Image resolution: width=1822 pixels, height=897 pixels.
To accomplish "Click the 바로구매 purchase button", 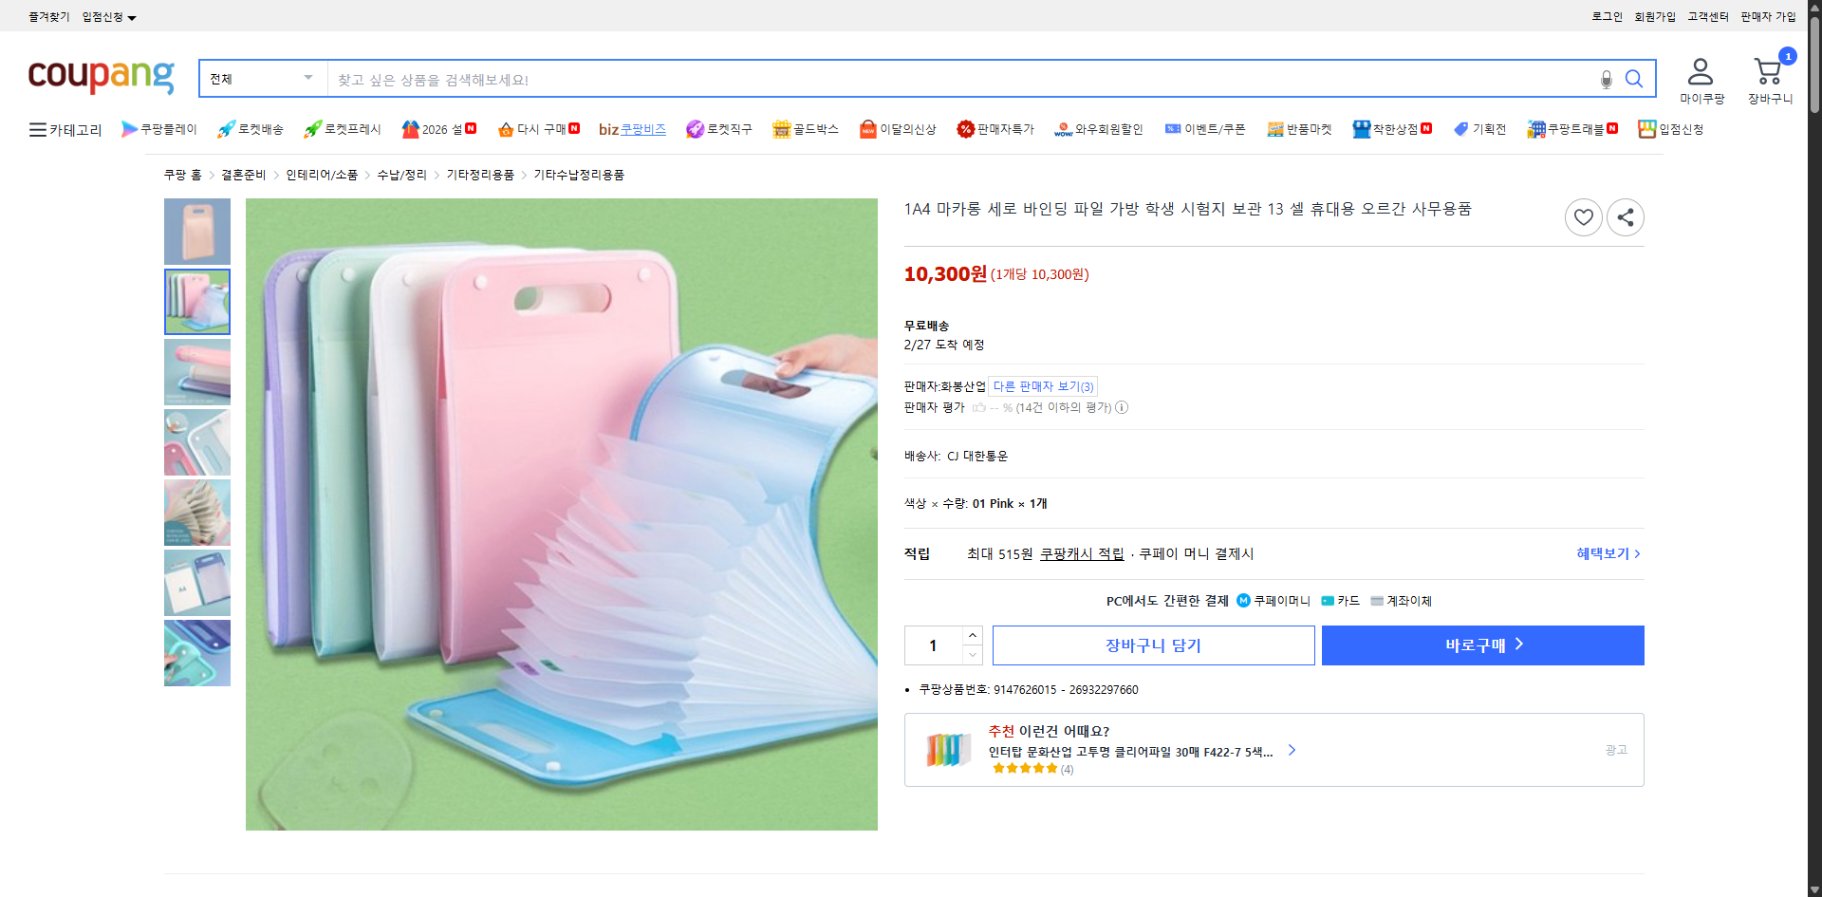I will [x=1482, y=644].
